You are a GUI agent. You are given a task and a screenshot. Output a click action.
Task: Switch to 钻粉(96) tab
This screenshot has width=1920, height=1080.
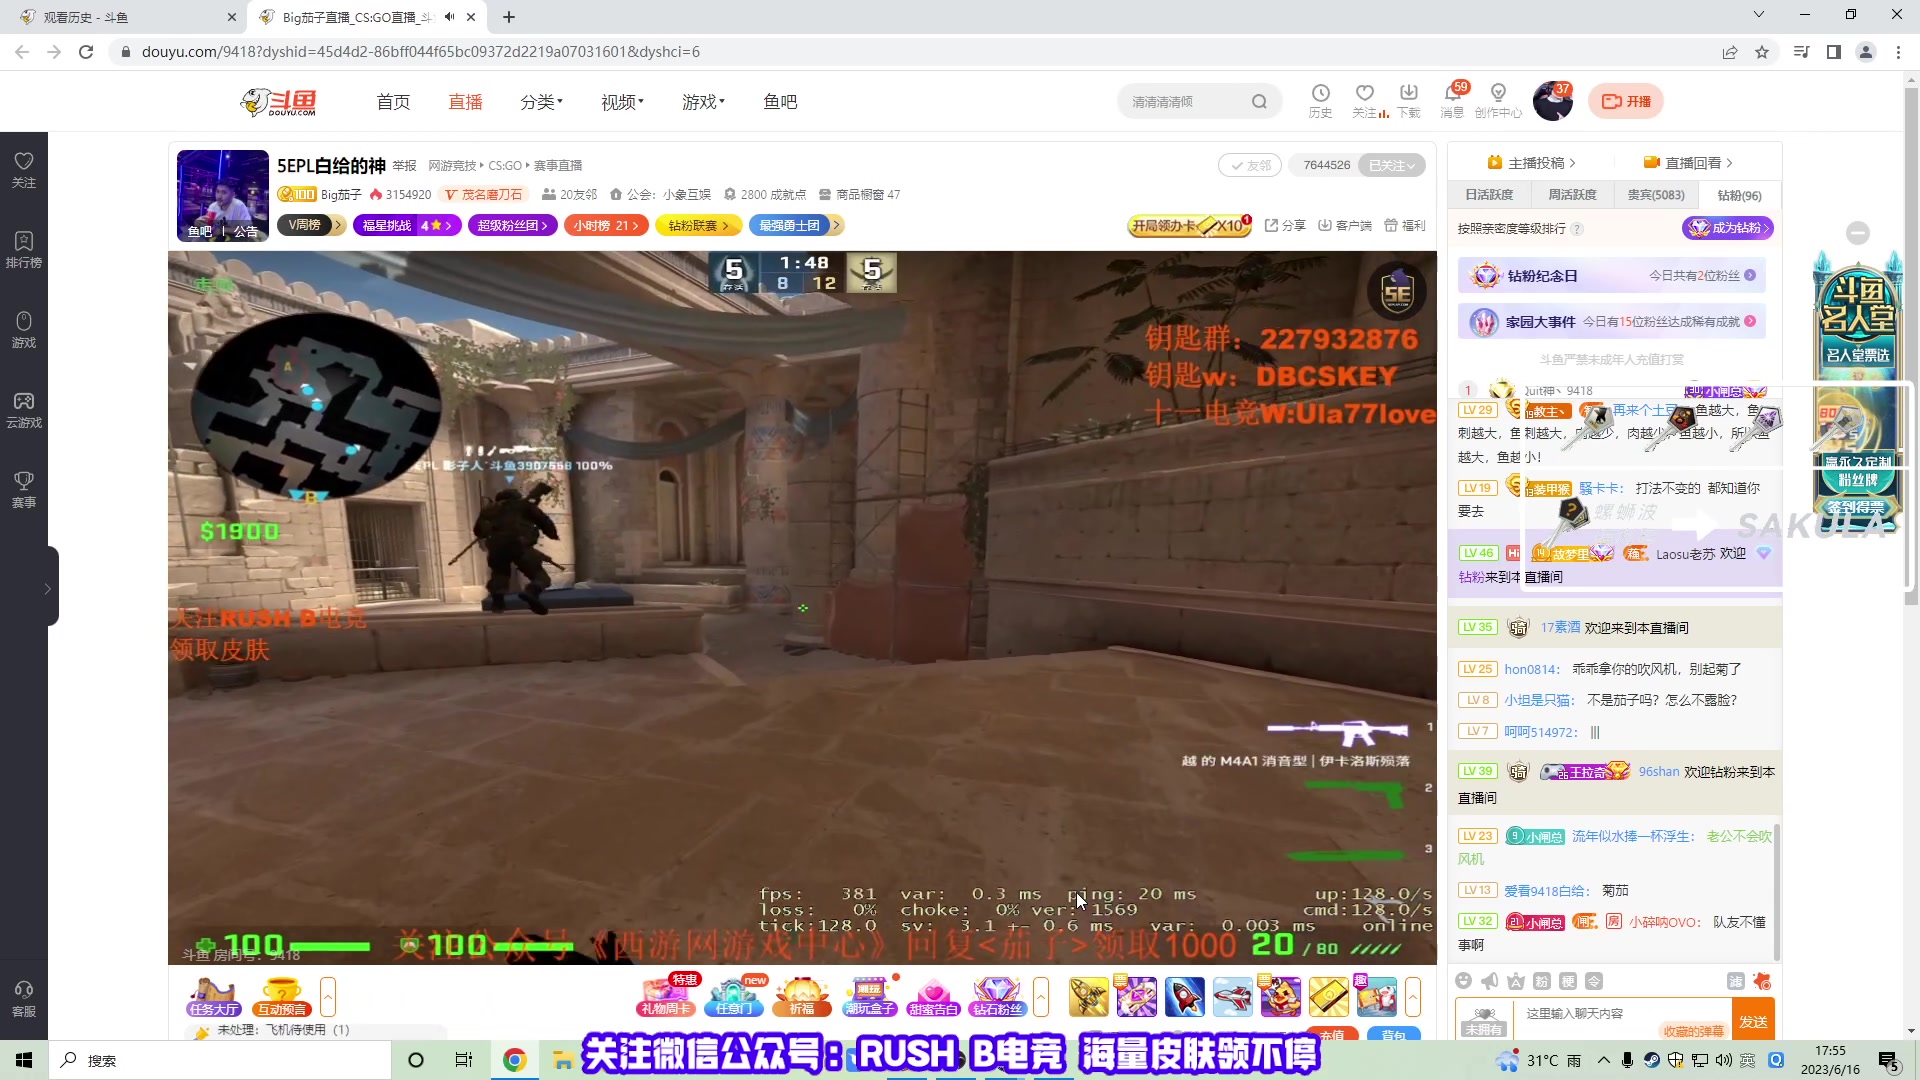click(1739, 195)
